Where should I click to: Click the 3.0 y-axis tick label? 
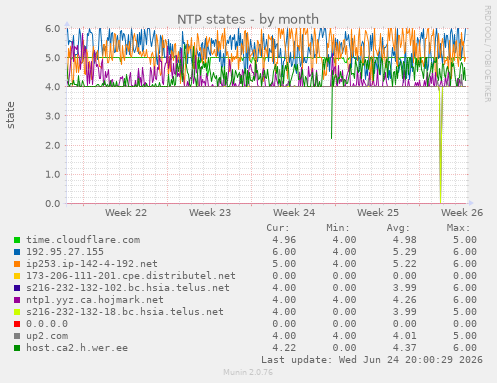point(53,116)
